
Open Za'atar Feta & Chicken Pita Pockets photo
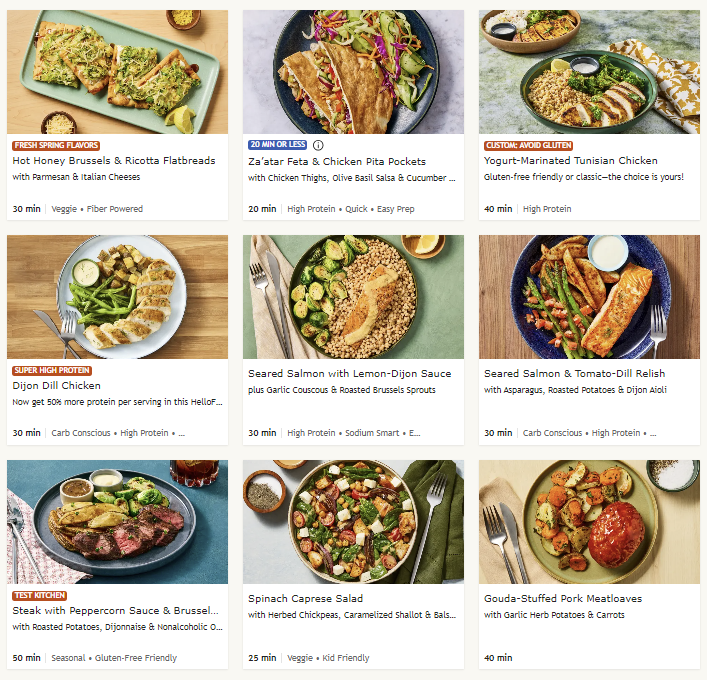click(353, 72)
